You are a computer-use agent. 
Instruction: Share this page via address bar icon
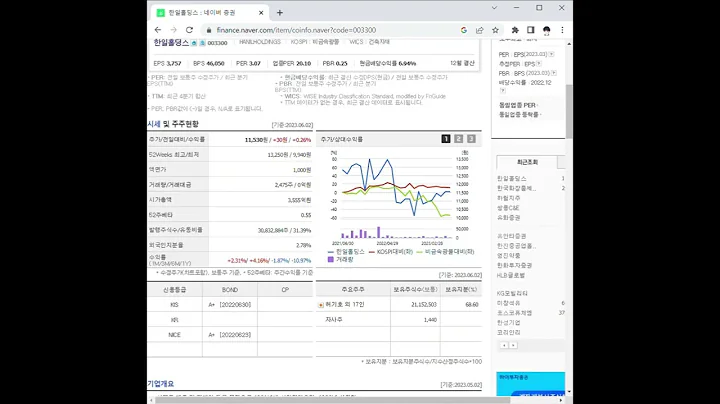click(479, 30)
